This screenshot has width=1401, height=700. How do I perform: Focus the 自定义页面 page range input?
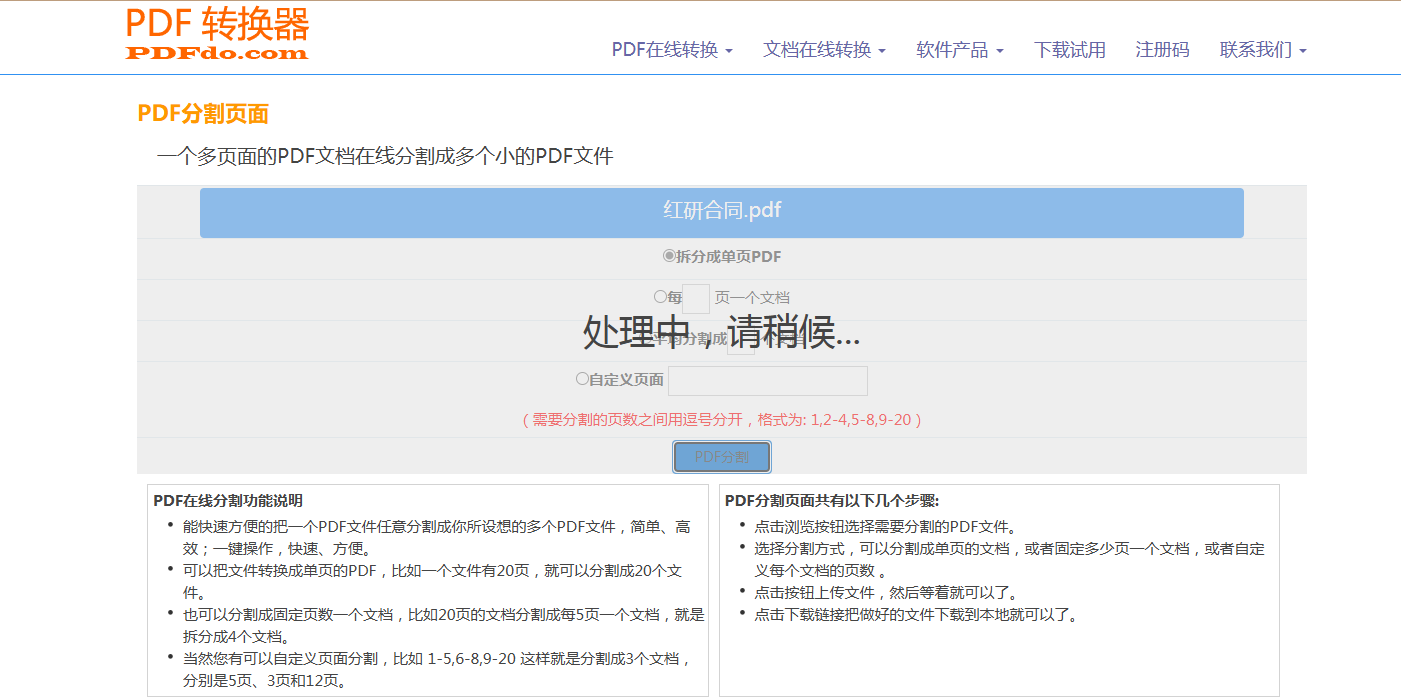point(767,381)
